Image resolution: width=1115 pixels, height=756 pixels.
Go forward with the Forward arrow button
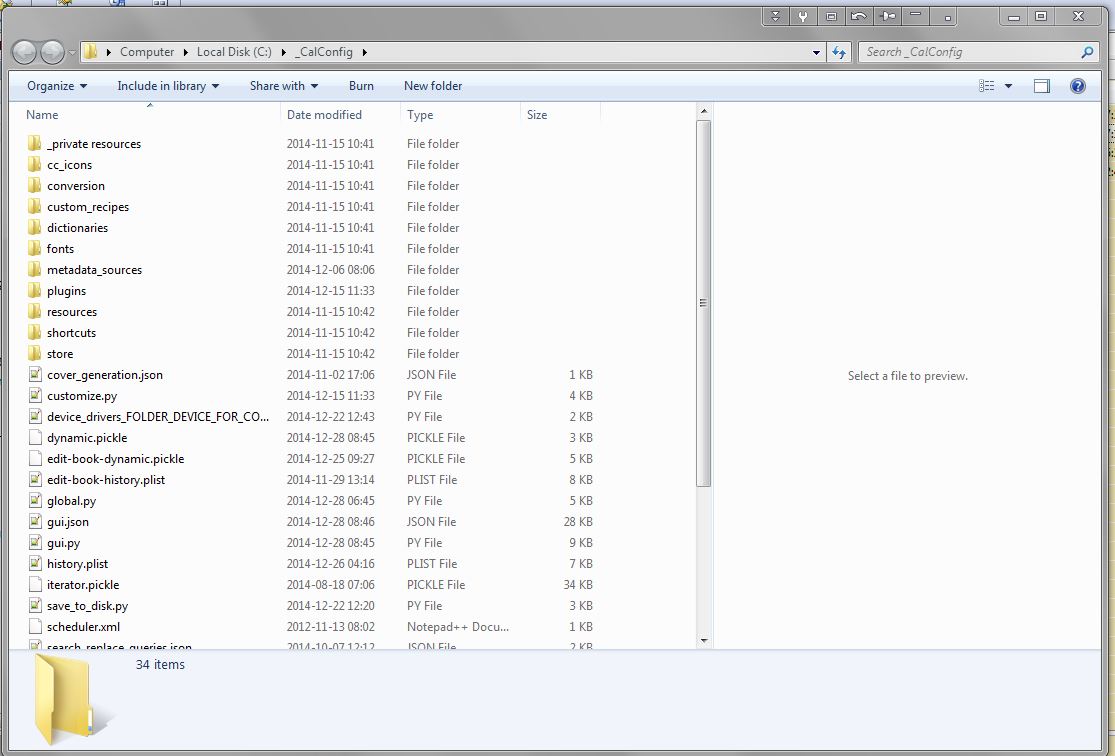click(x=52, y=52)
